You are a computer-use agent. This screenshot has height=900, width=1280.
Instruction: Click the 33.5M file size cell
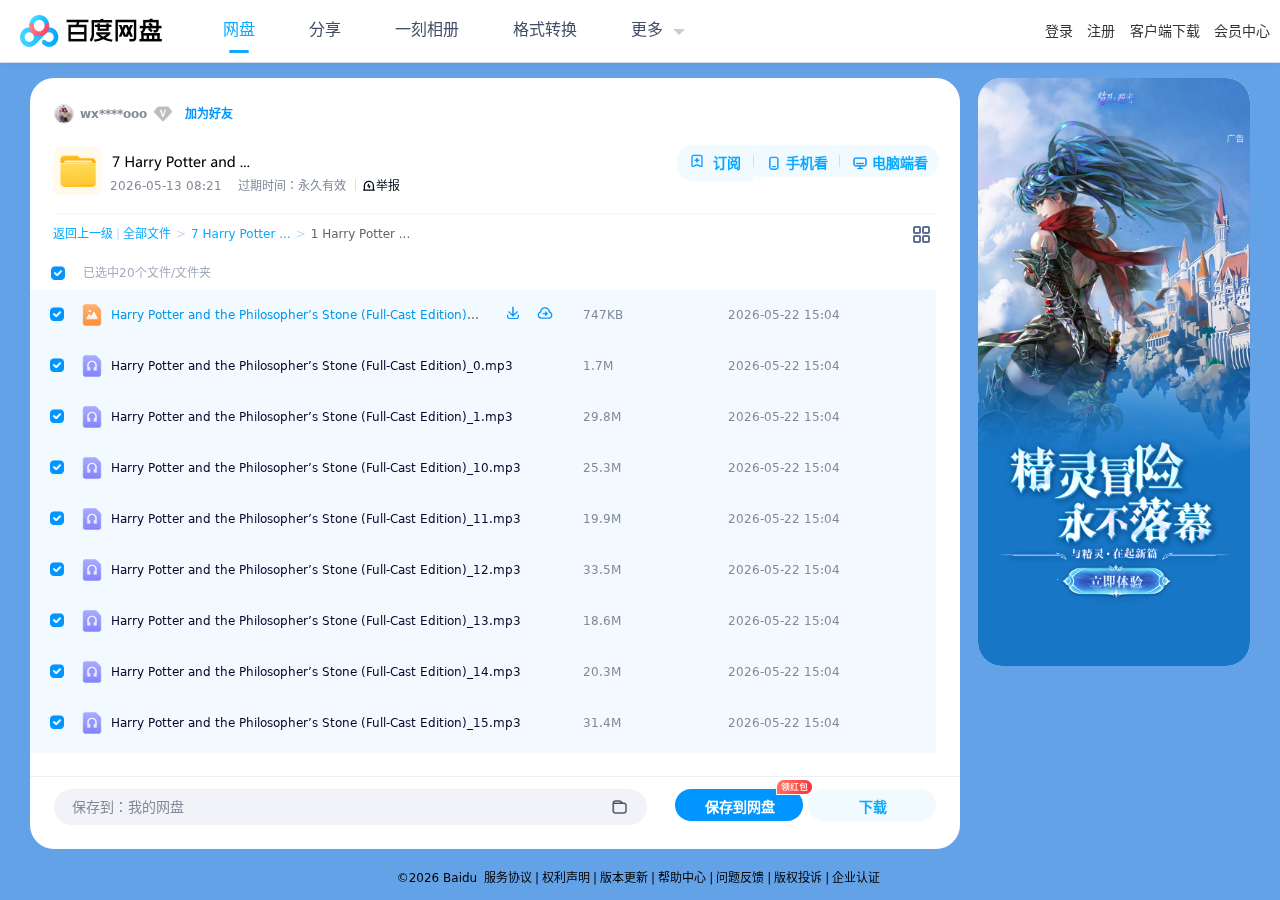click(602, 569)
